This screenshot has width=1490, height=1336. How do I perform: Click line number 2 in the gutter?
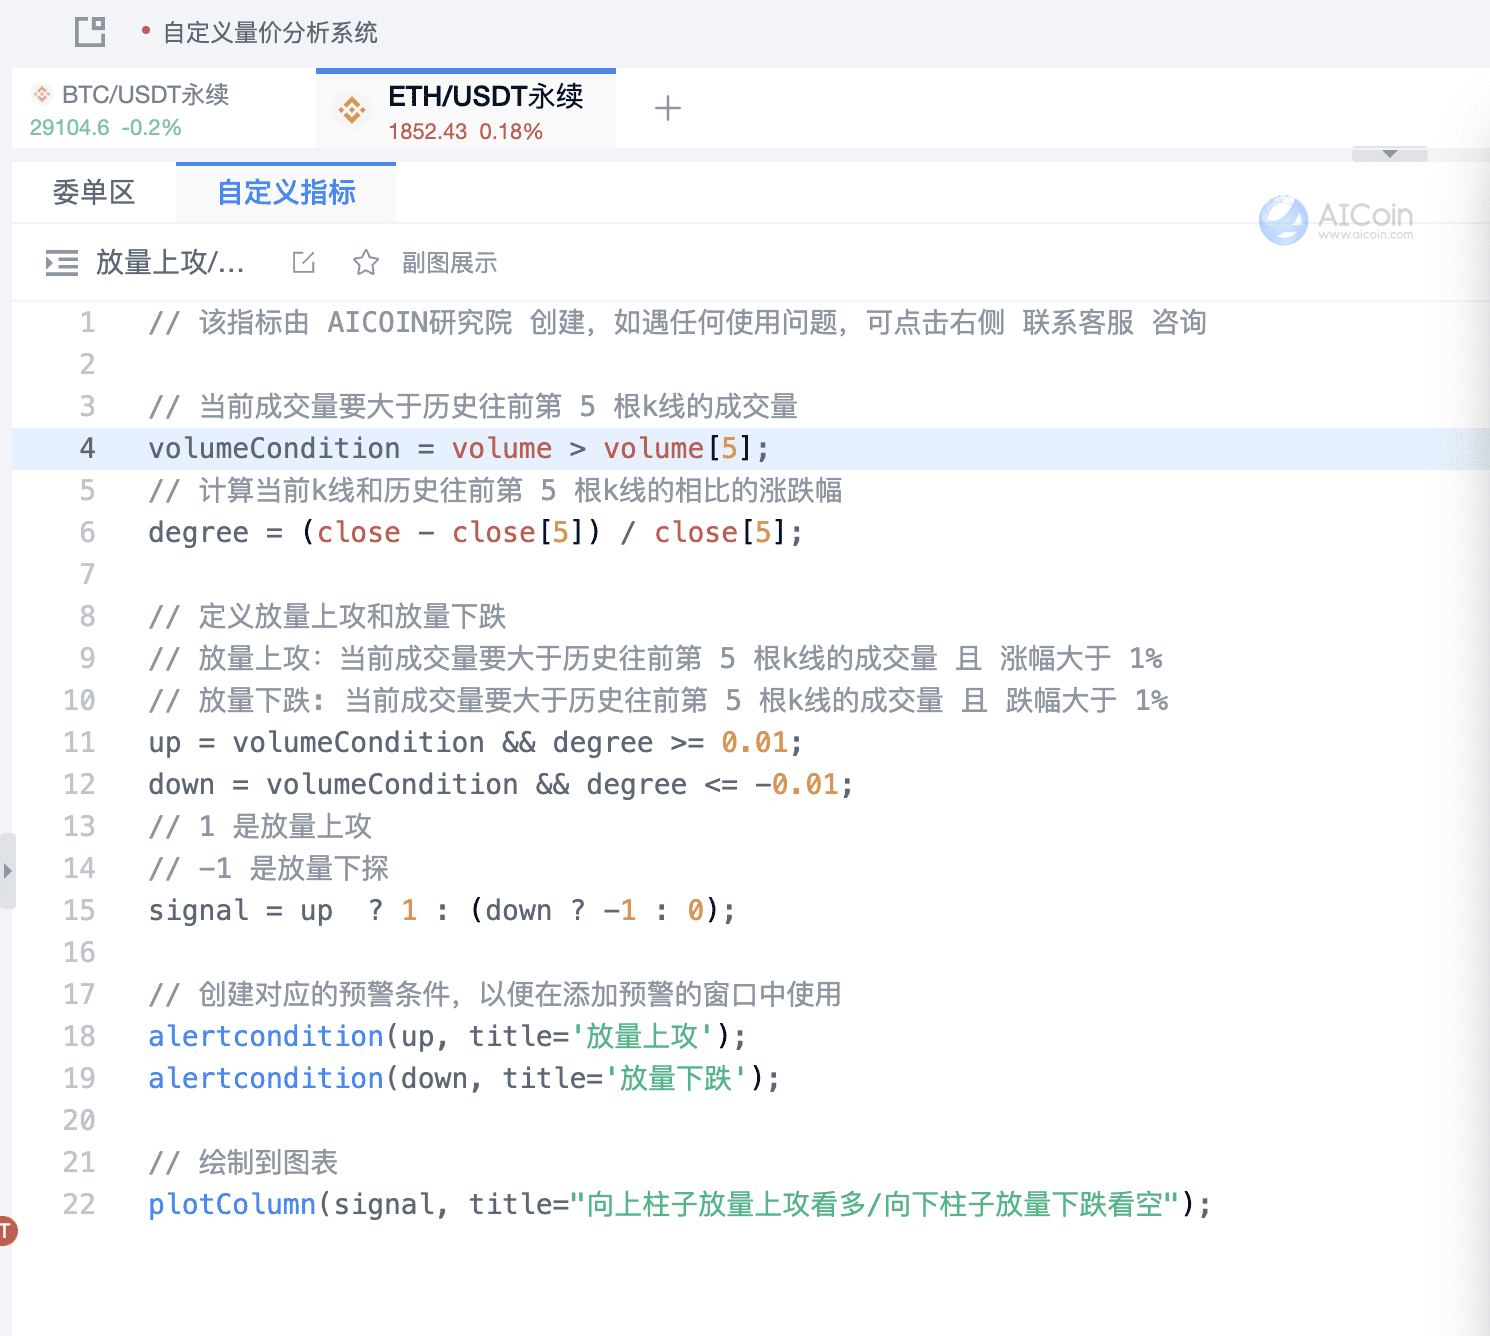click(x=87, y=364)
